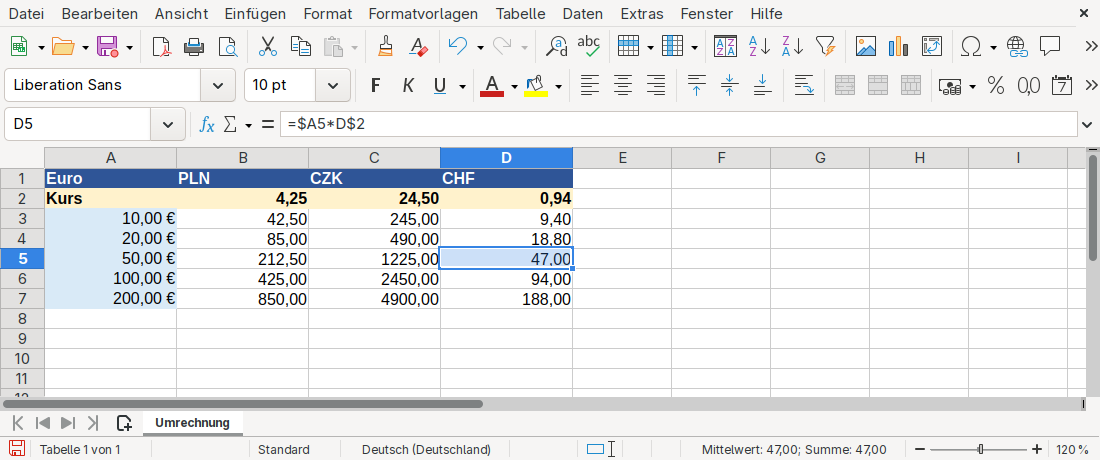Insert pivot table icon
1100x460 pixels.
[x=932, y=47]
